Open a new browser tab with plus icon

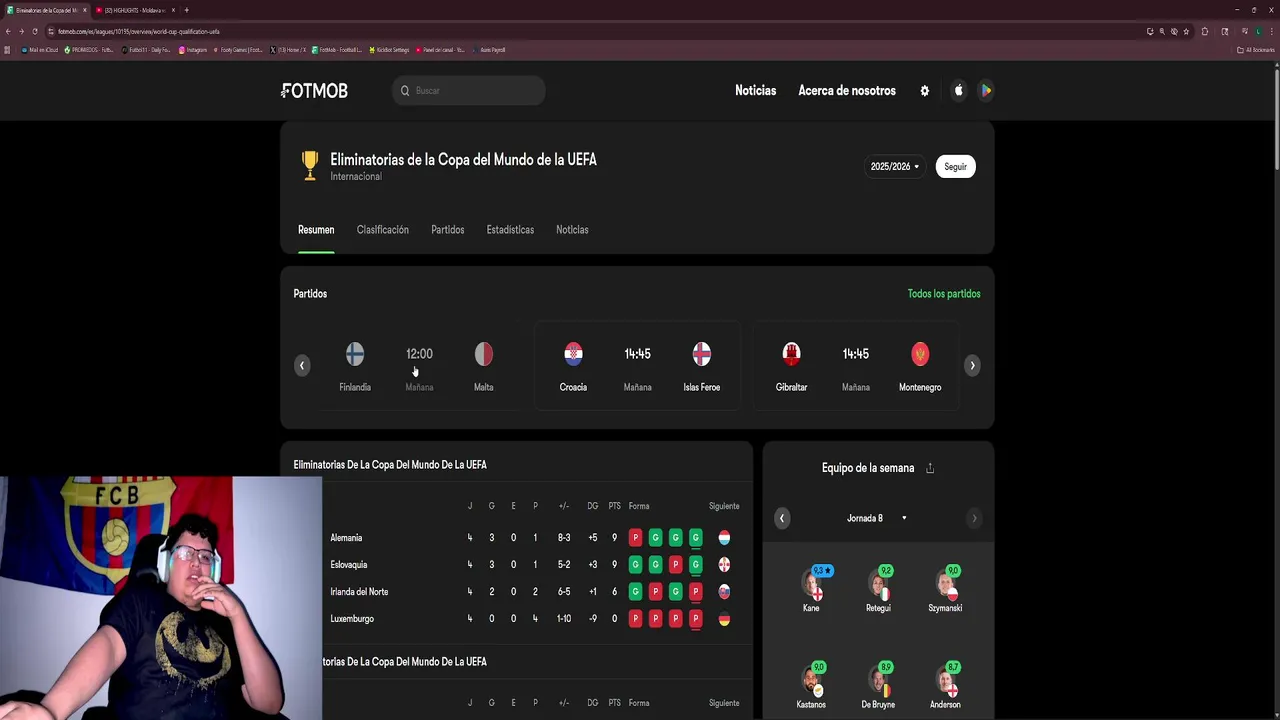coord(186,10)
